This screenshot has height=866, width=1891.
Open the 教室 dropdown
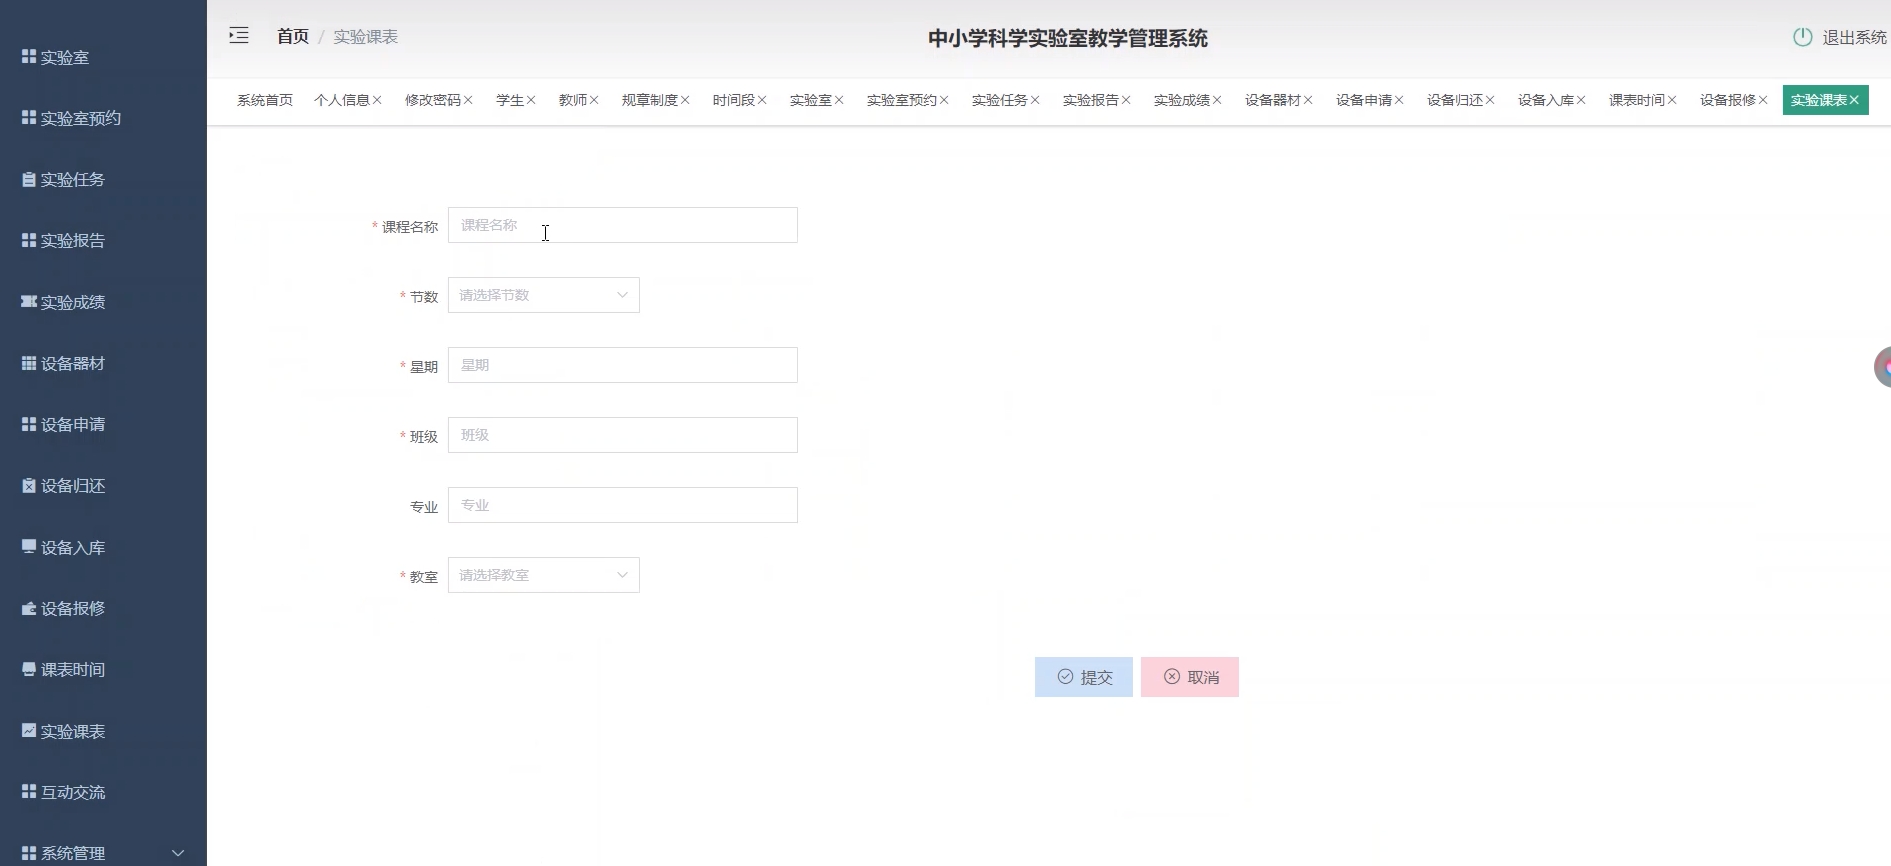(x=543, y=575)
